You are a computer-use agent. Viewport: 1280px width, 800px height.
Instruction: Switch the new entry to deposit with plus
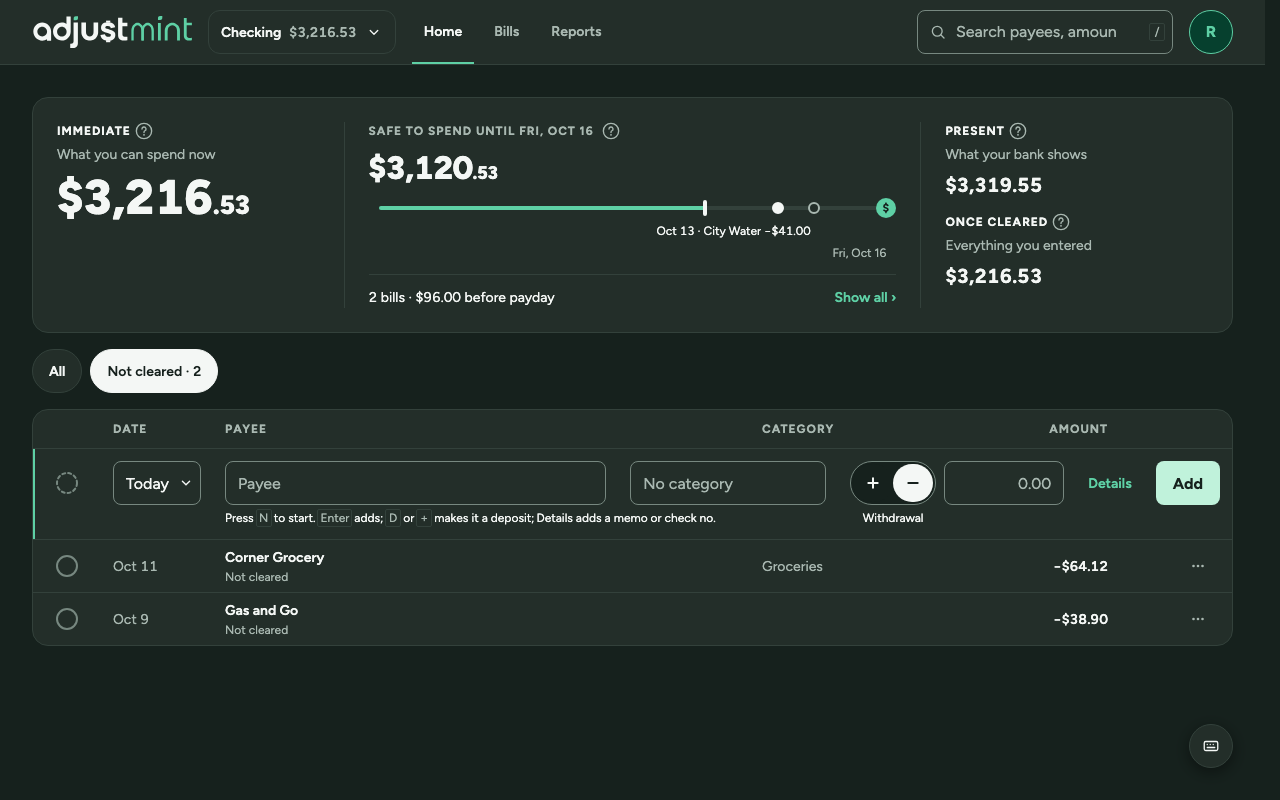(x=873, y=483)
